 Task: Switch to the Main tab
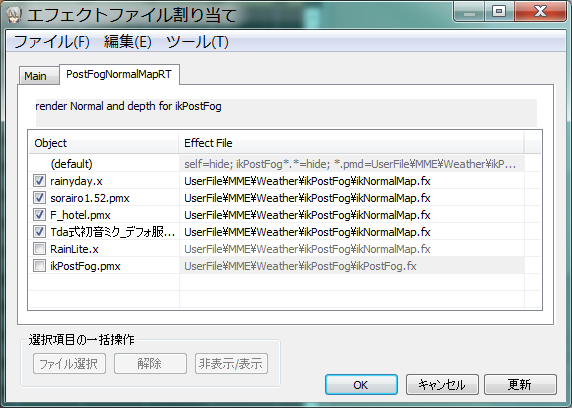click(39, 76)
